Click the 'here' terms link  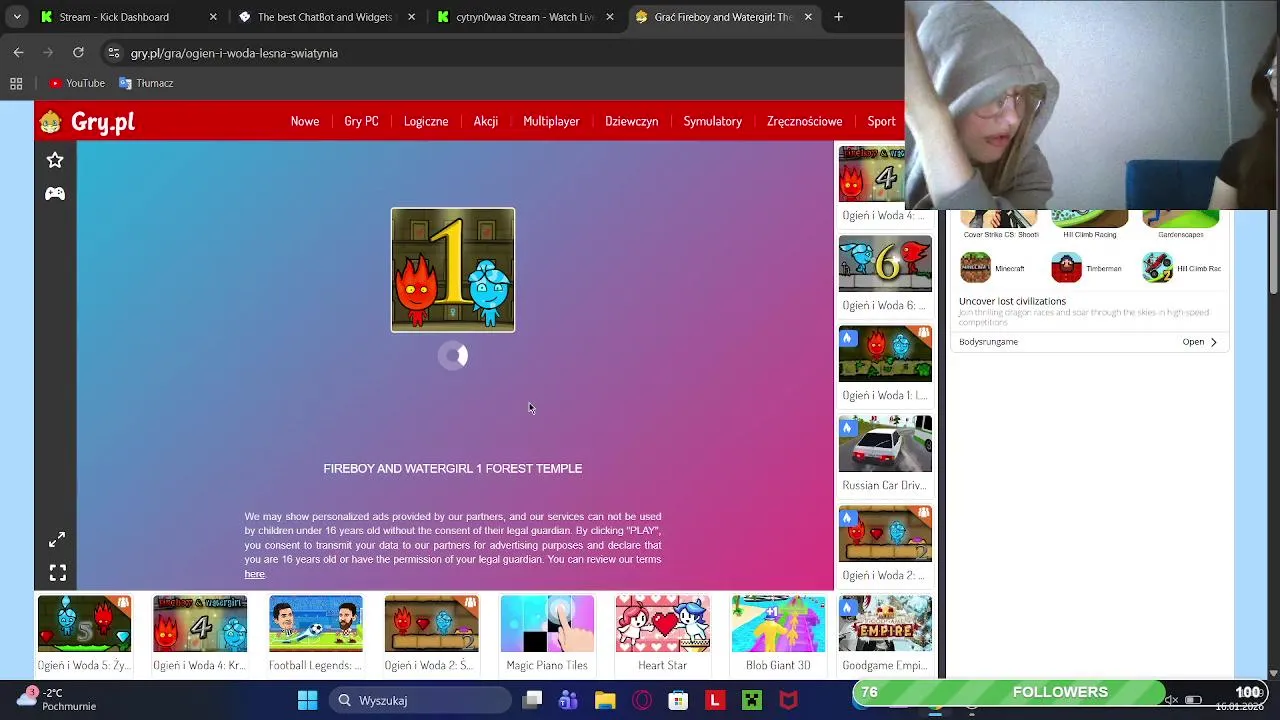(x=254, y=574)
